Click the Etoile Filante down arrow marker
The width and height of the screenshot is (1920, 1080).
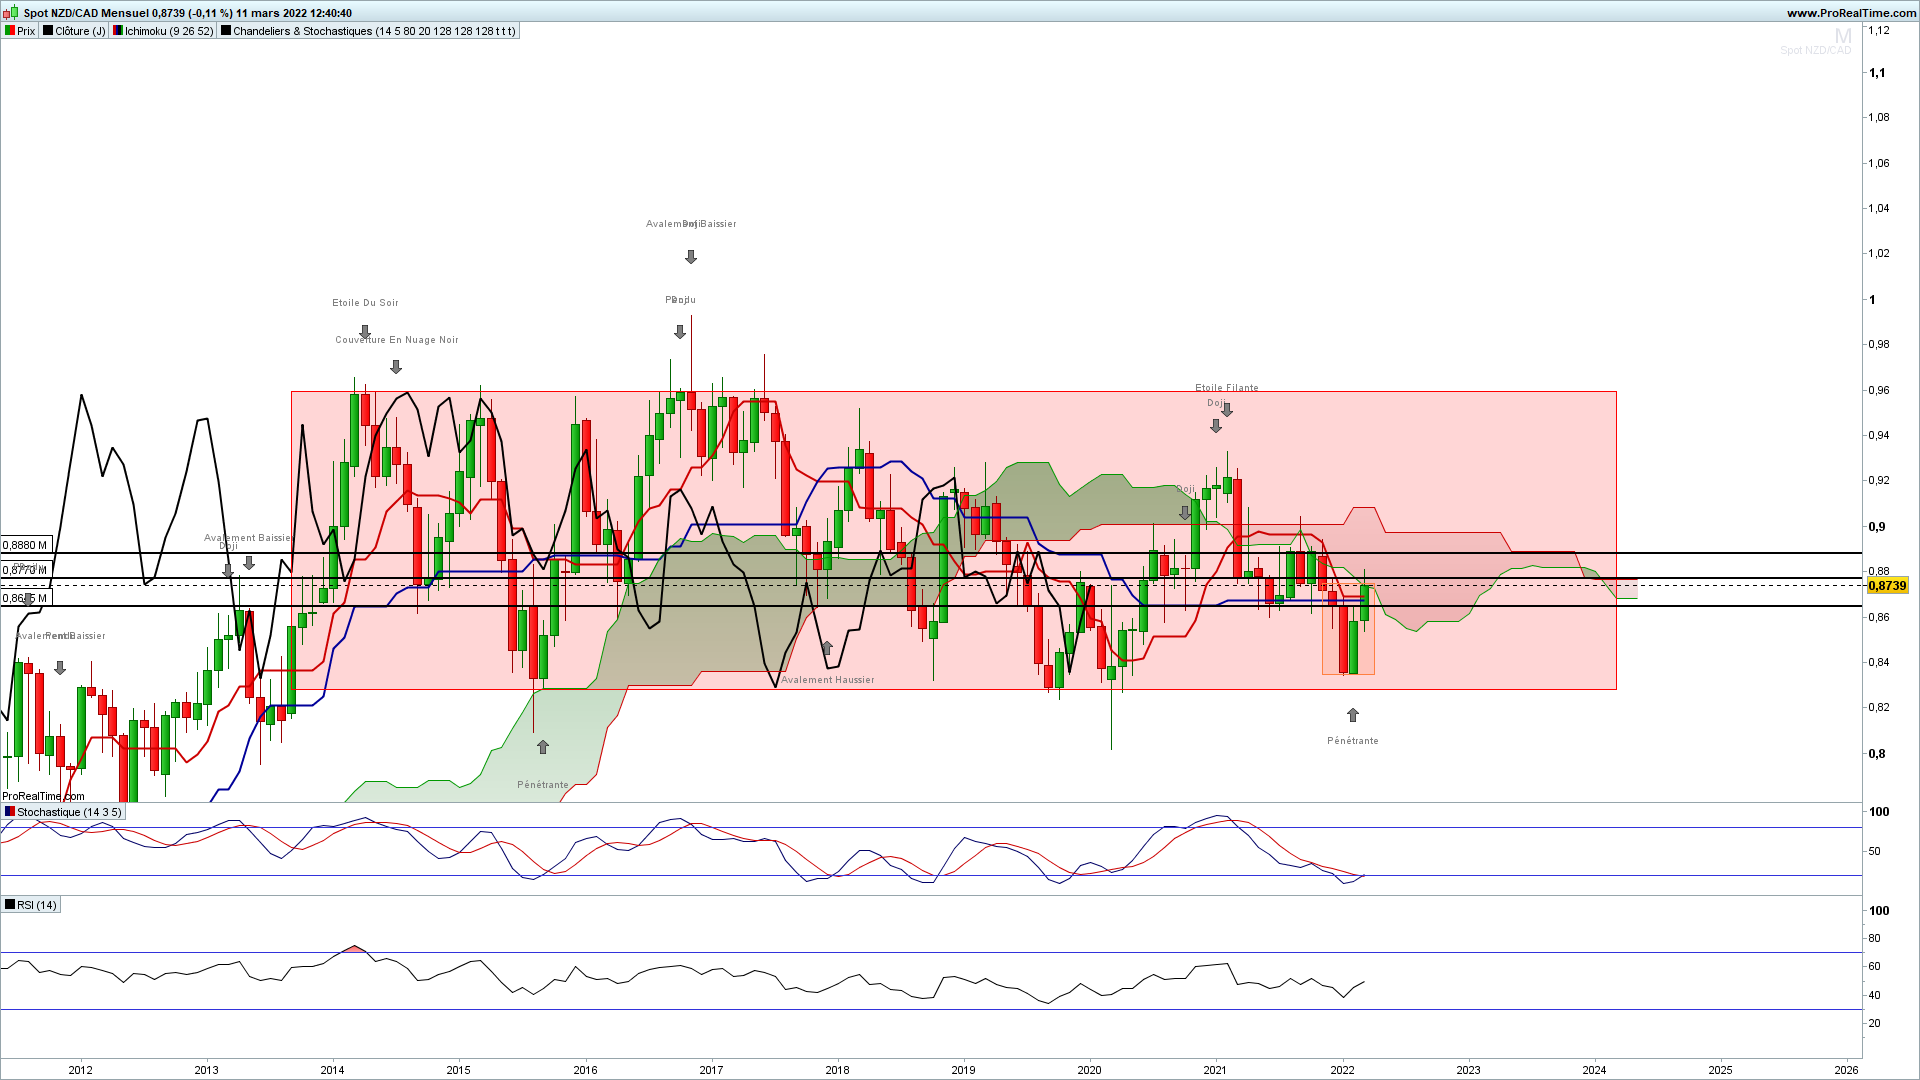[x=1227, y=410]
